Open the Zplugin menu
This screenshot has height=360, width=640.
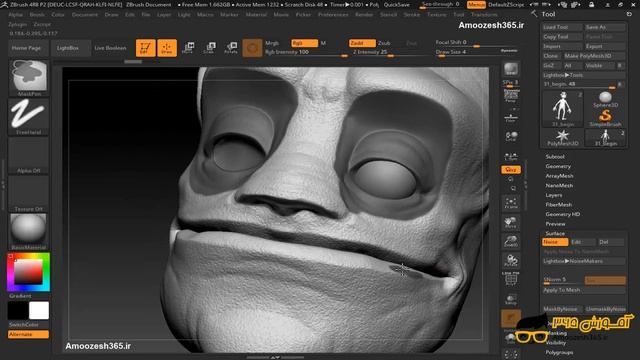[18, 24]
